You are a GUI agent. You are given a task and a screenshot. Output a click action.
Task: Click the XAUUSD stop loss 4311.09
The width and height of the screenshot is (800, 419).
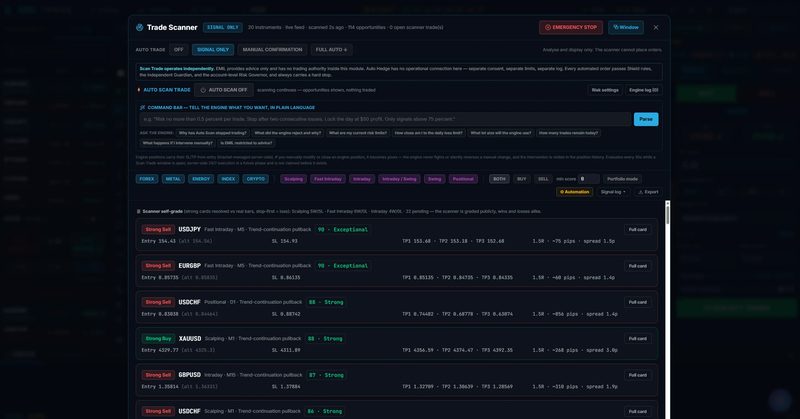click(286, 350)
